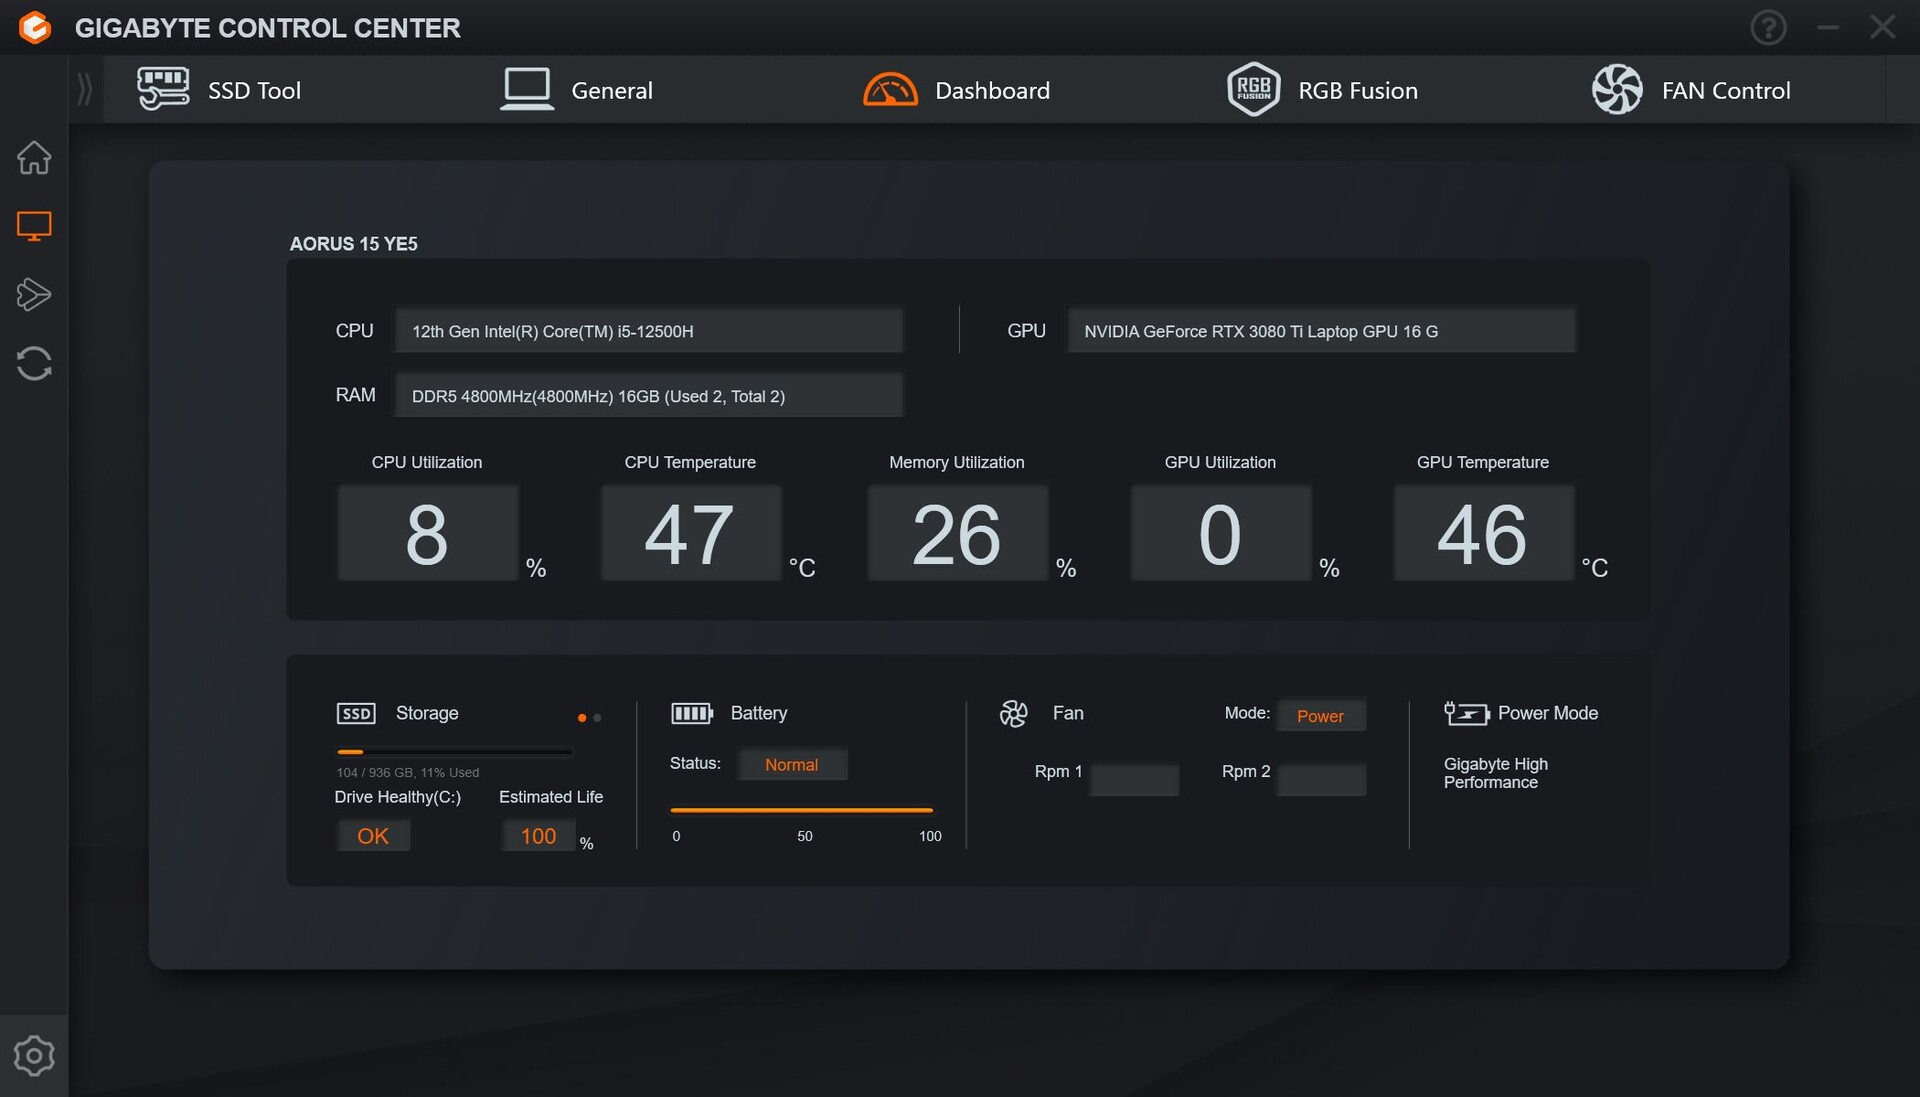The image size is (1920, 1097).
Task: Click the fan mode Power field
Action: 1321,715
